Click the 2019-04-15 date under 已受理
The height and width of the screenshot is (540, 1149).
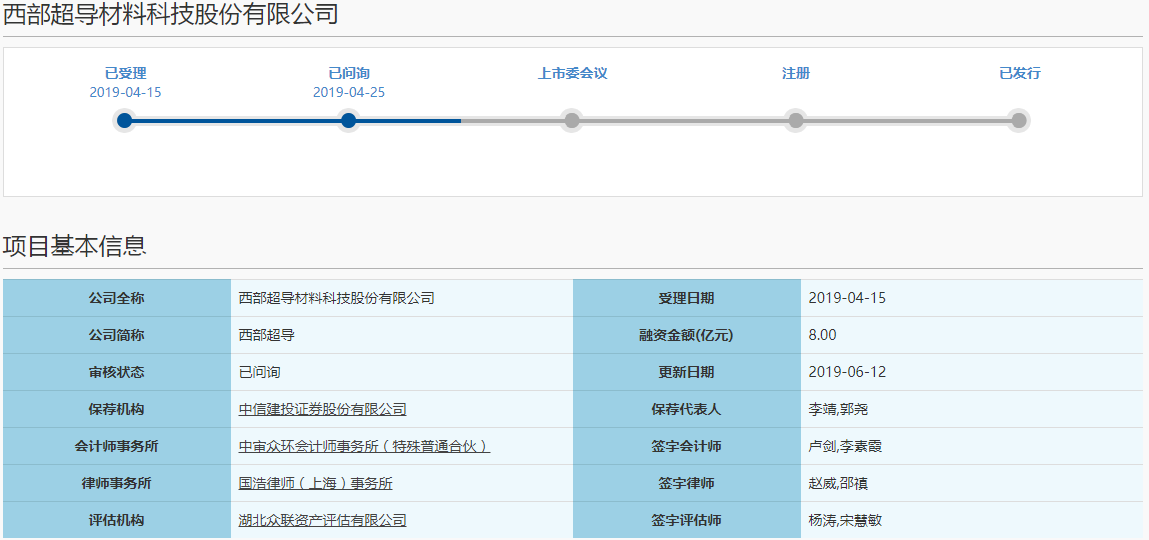[x=125, y=92]
